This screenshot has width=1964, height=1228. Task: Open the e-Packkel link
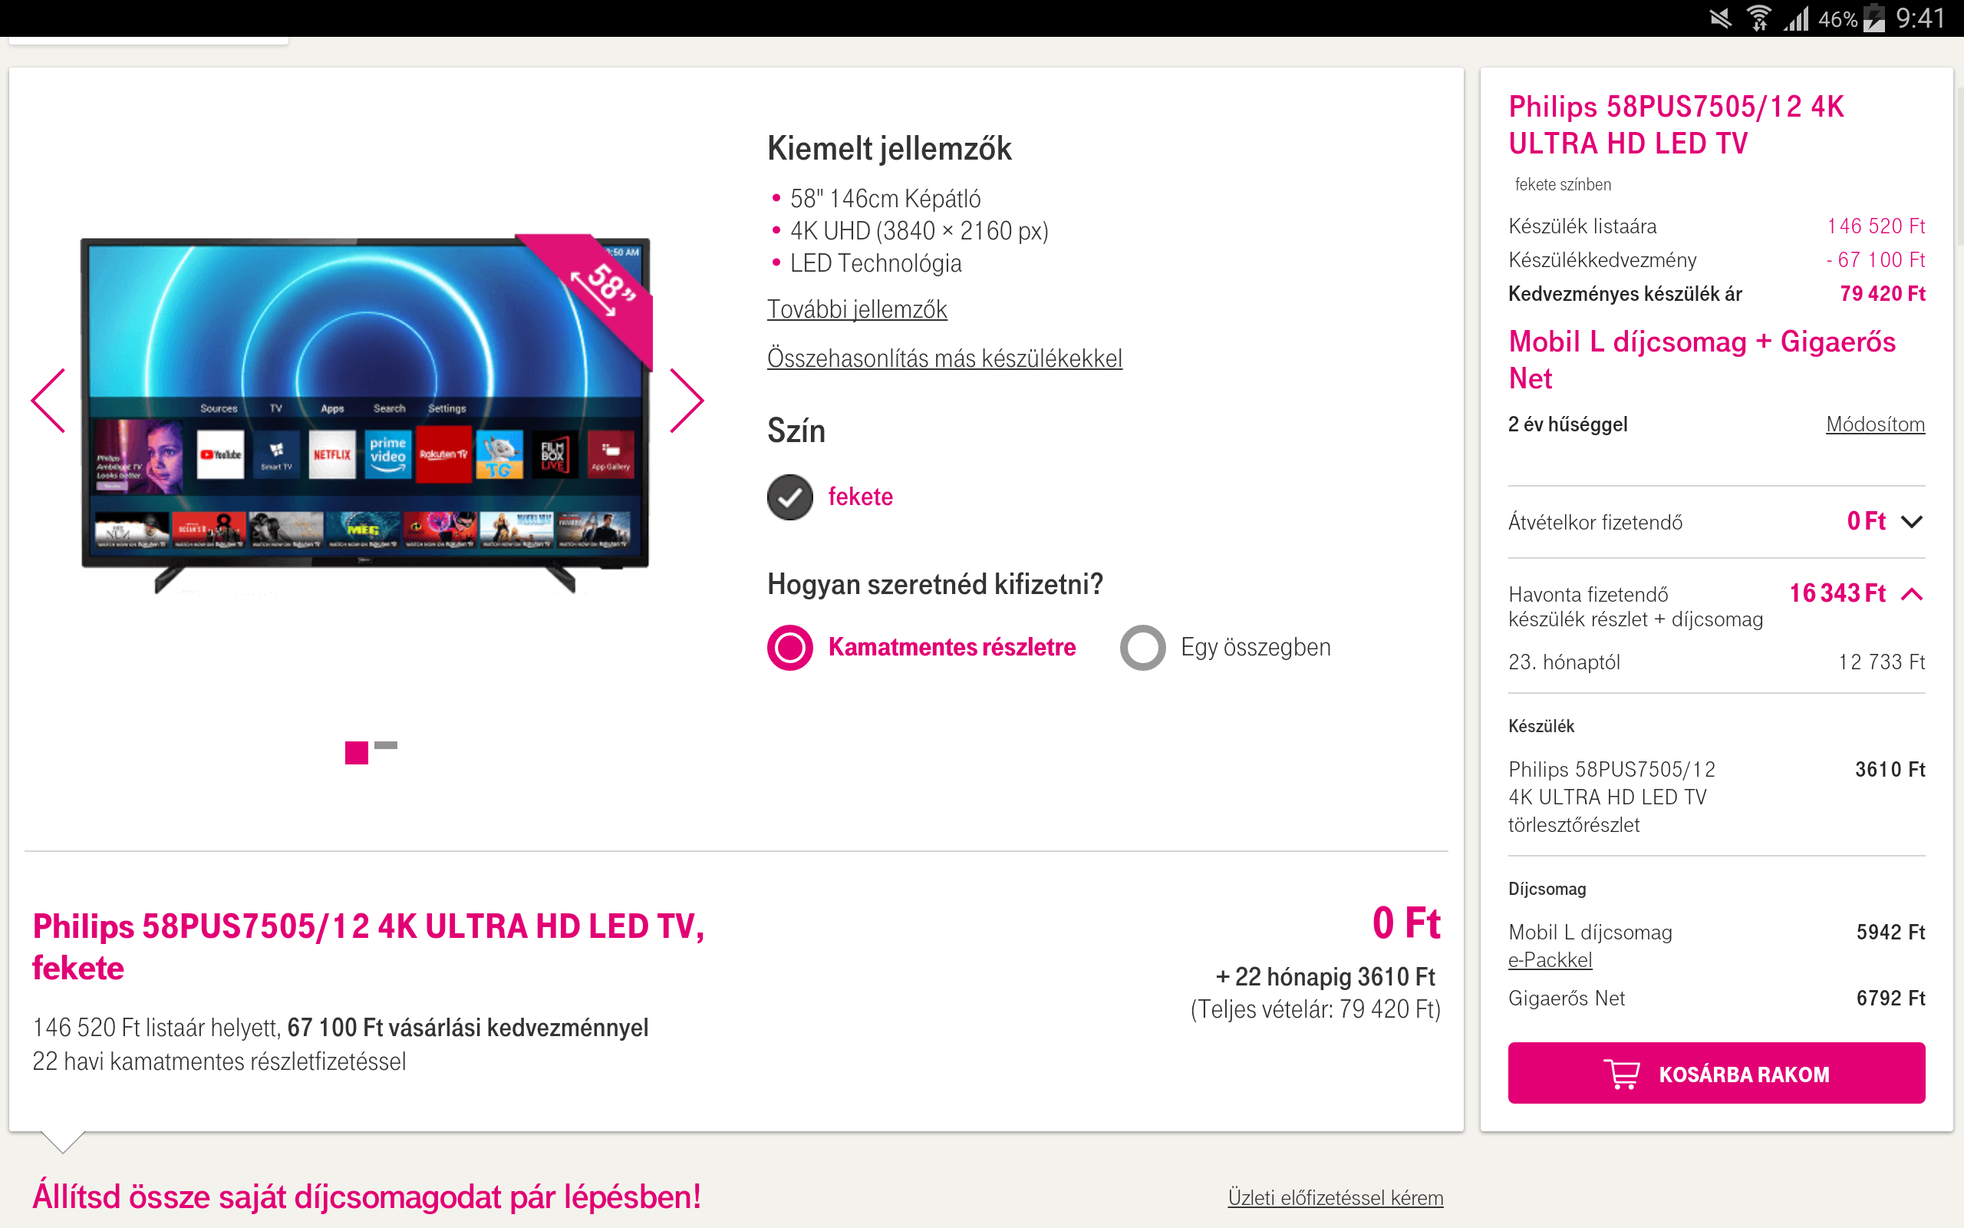click(x=1550, y=960)
